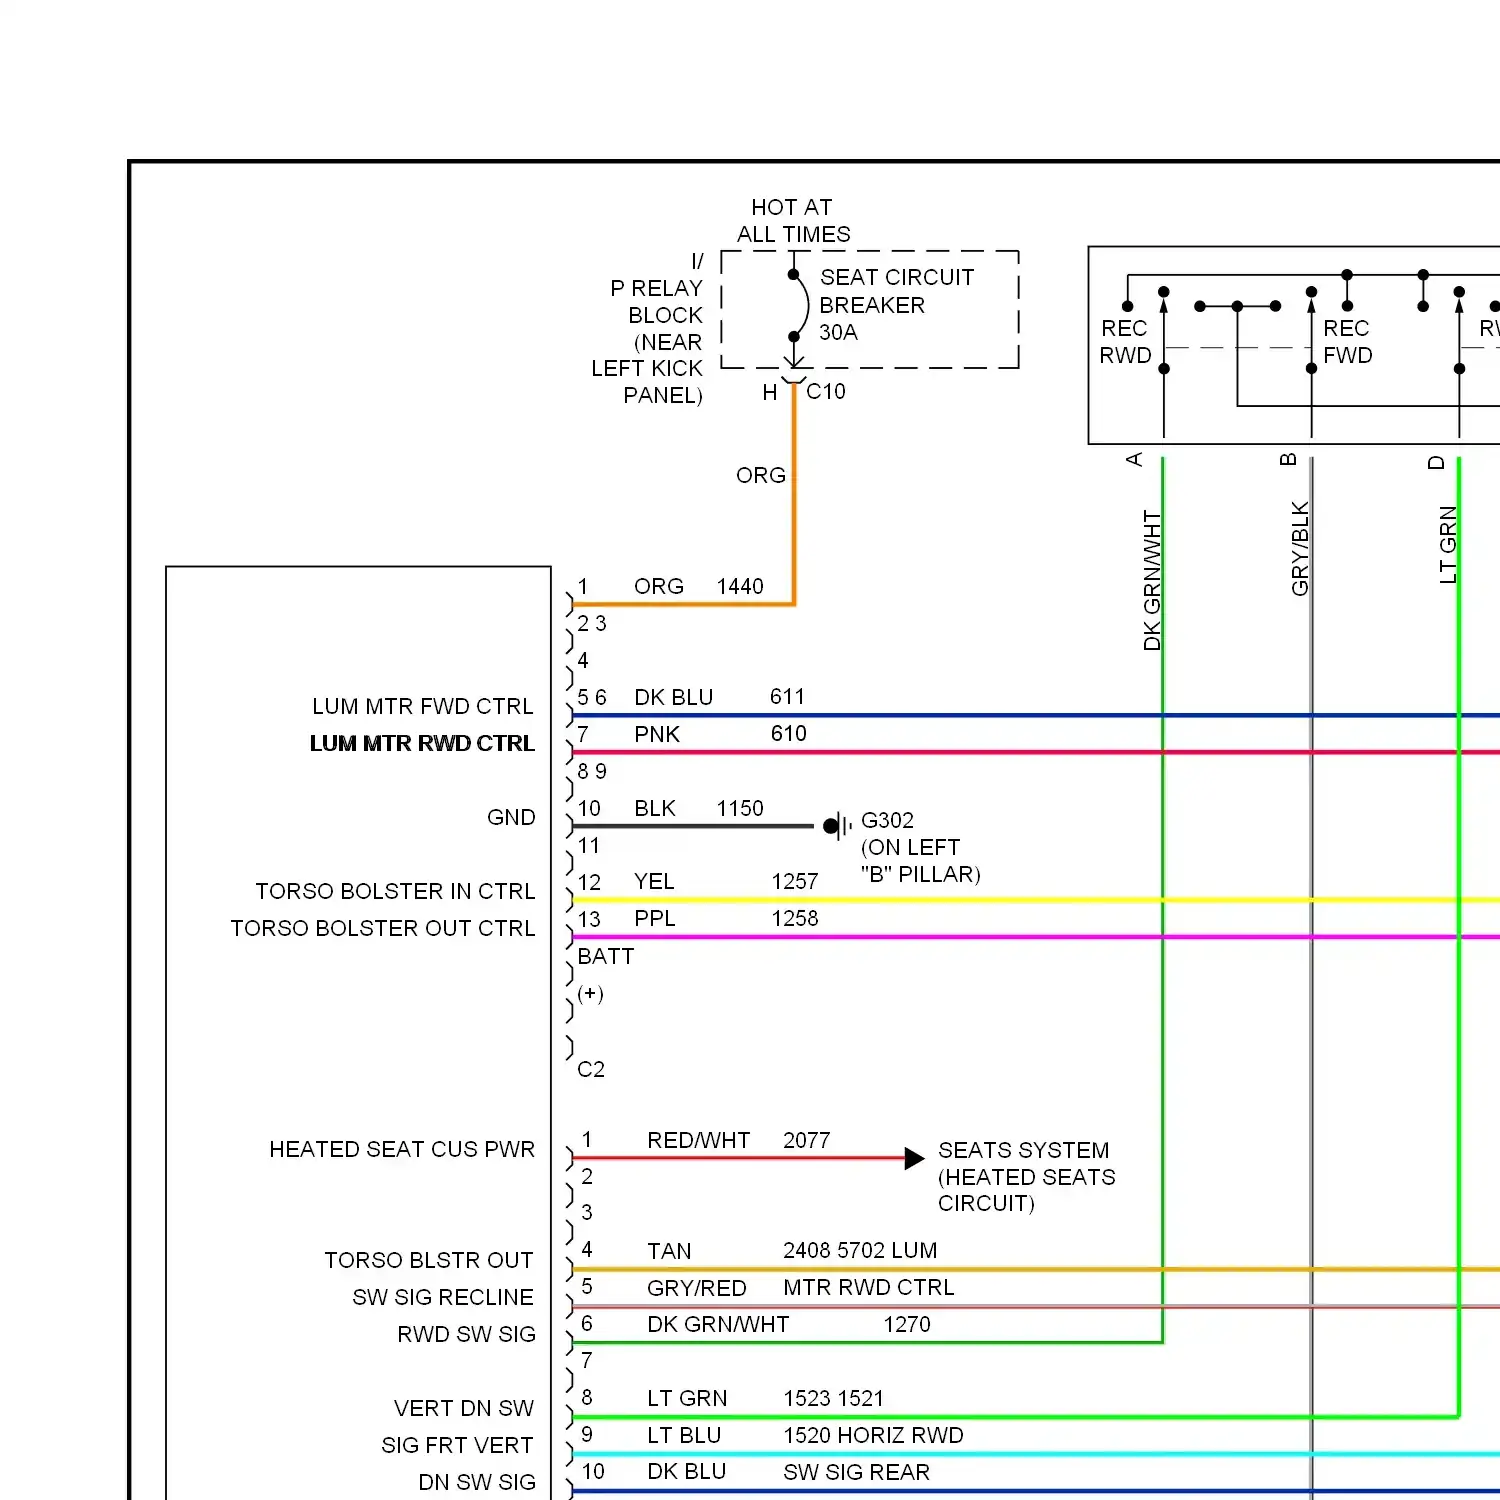Select the DN SW SIG label
Screen dimensions: 1500x1500
(x=477, y=1483)
